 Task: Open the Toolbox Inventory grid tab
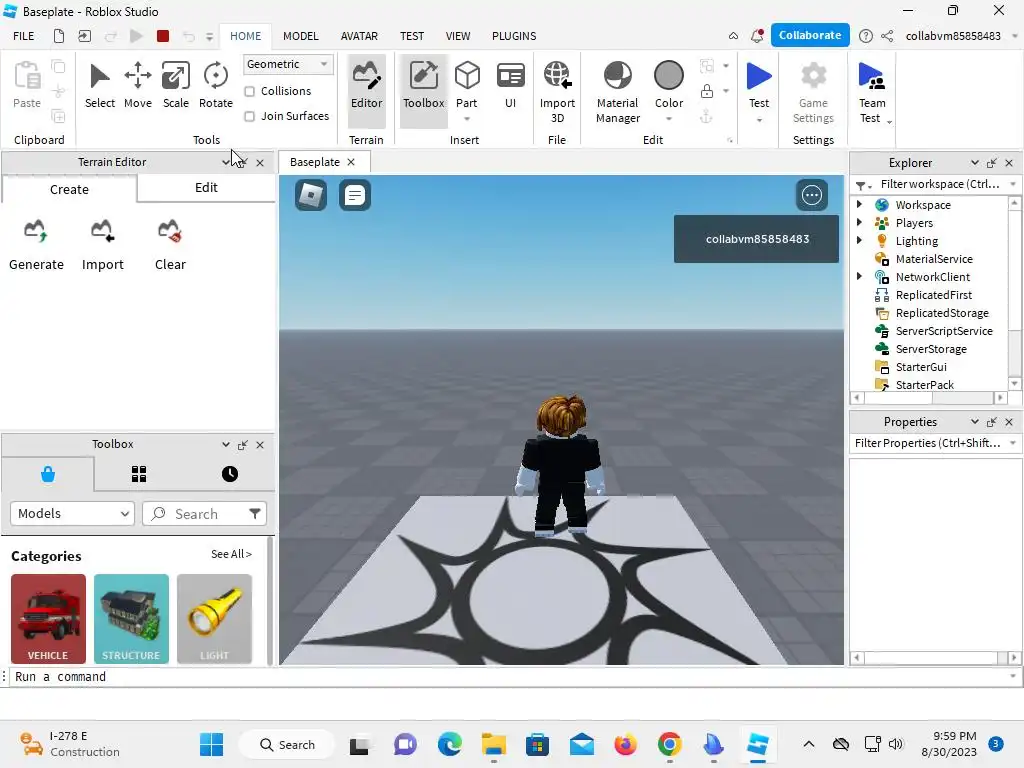[x=138, y=474]
